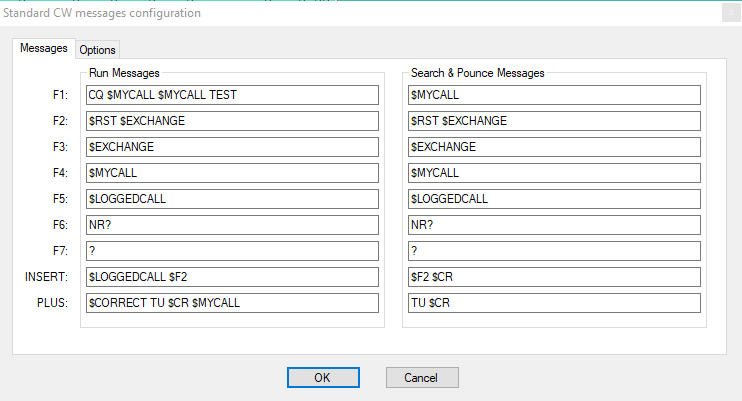
Task: Click the Search & Pounce PLUS field
Action: point(554,303)
